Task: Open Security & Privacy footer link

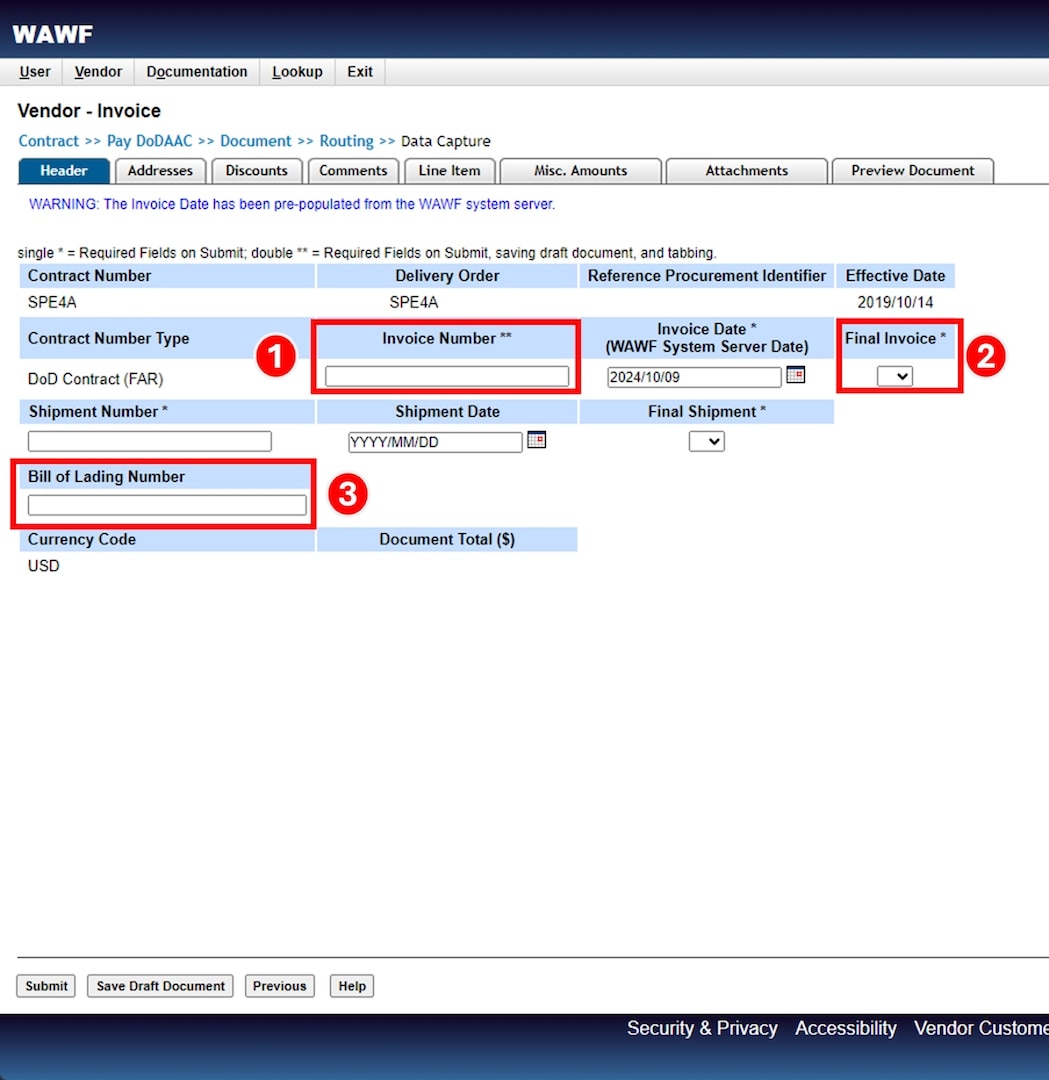Action: coord(702,1028)
